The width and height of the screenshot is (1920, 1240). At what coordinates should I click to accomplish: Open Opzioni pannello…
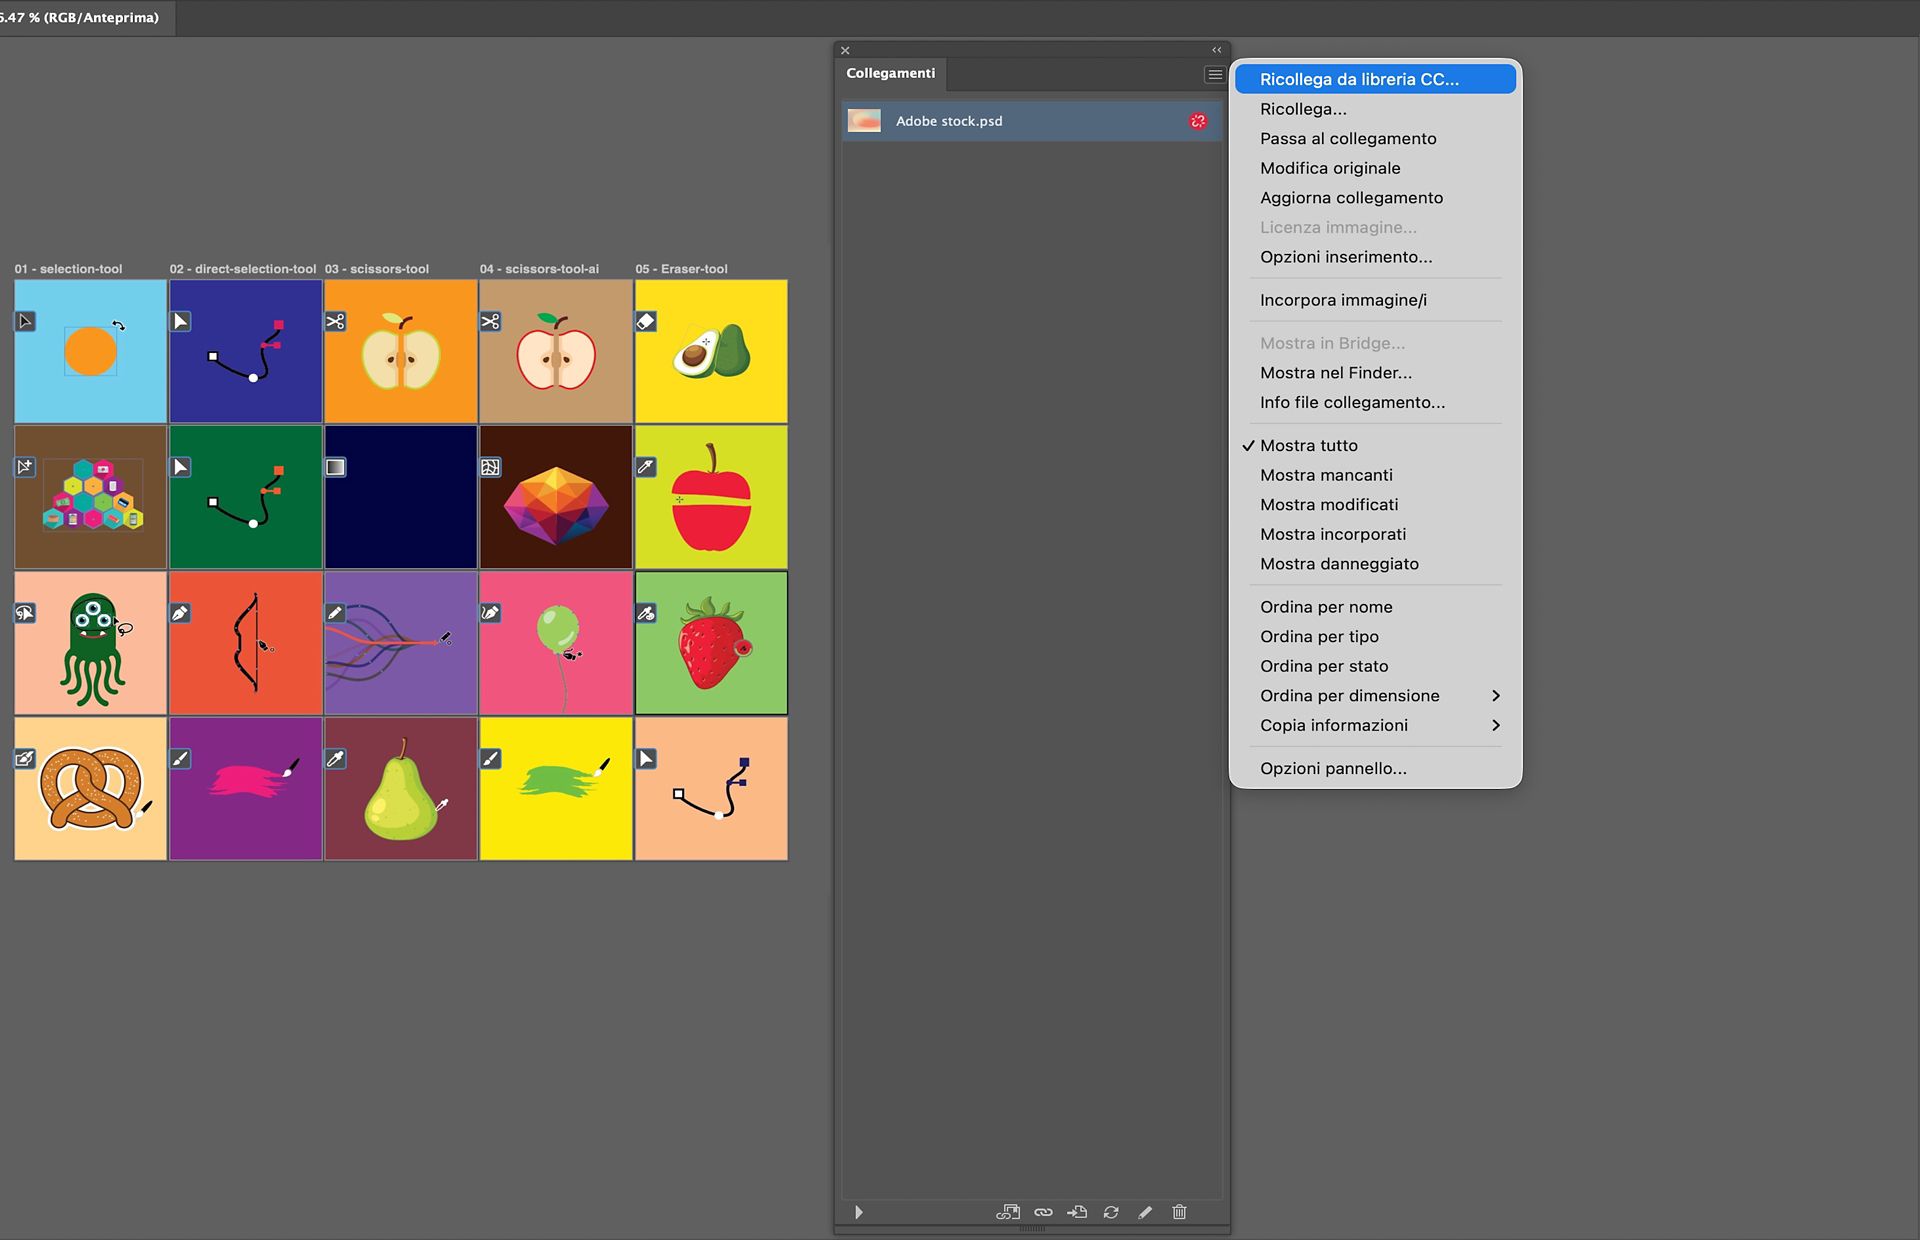coord(1375,768)
